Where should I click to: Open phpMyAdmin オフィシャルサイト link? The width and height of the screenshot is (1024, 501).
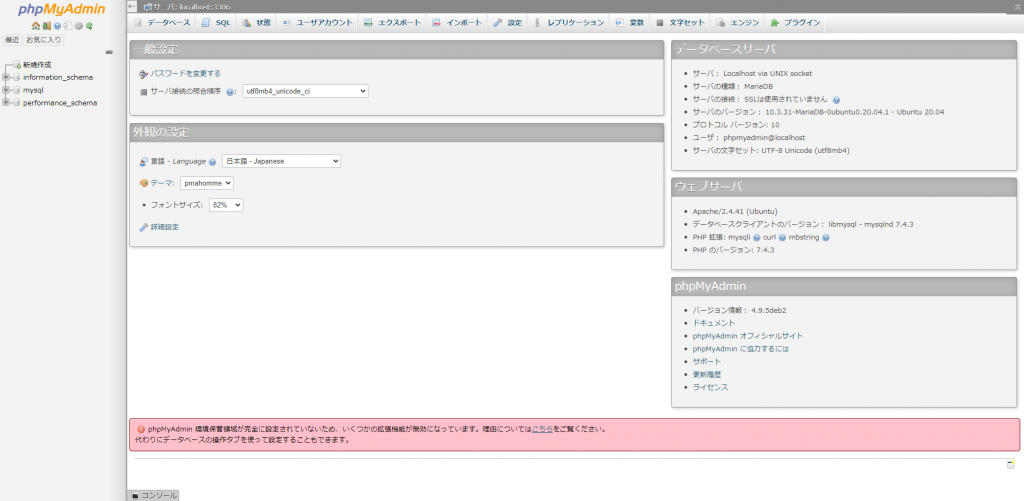tap(748, 336)
